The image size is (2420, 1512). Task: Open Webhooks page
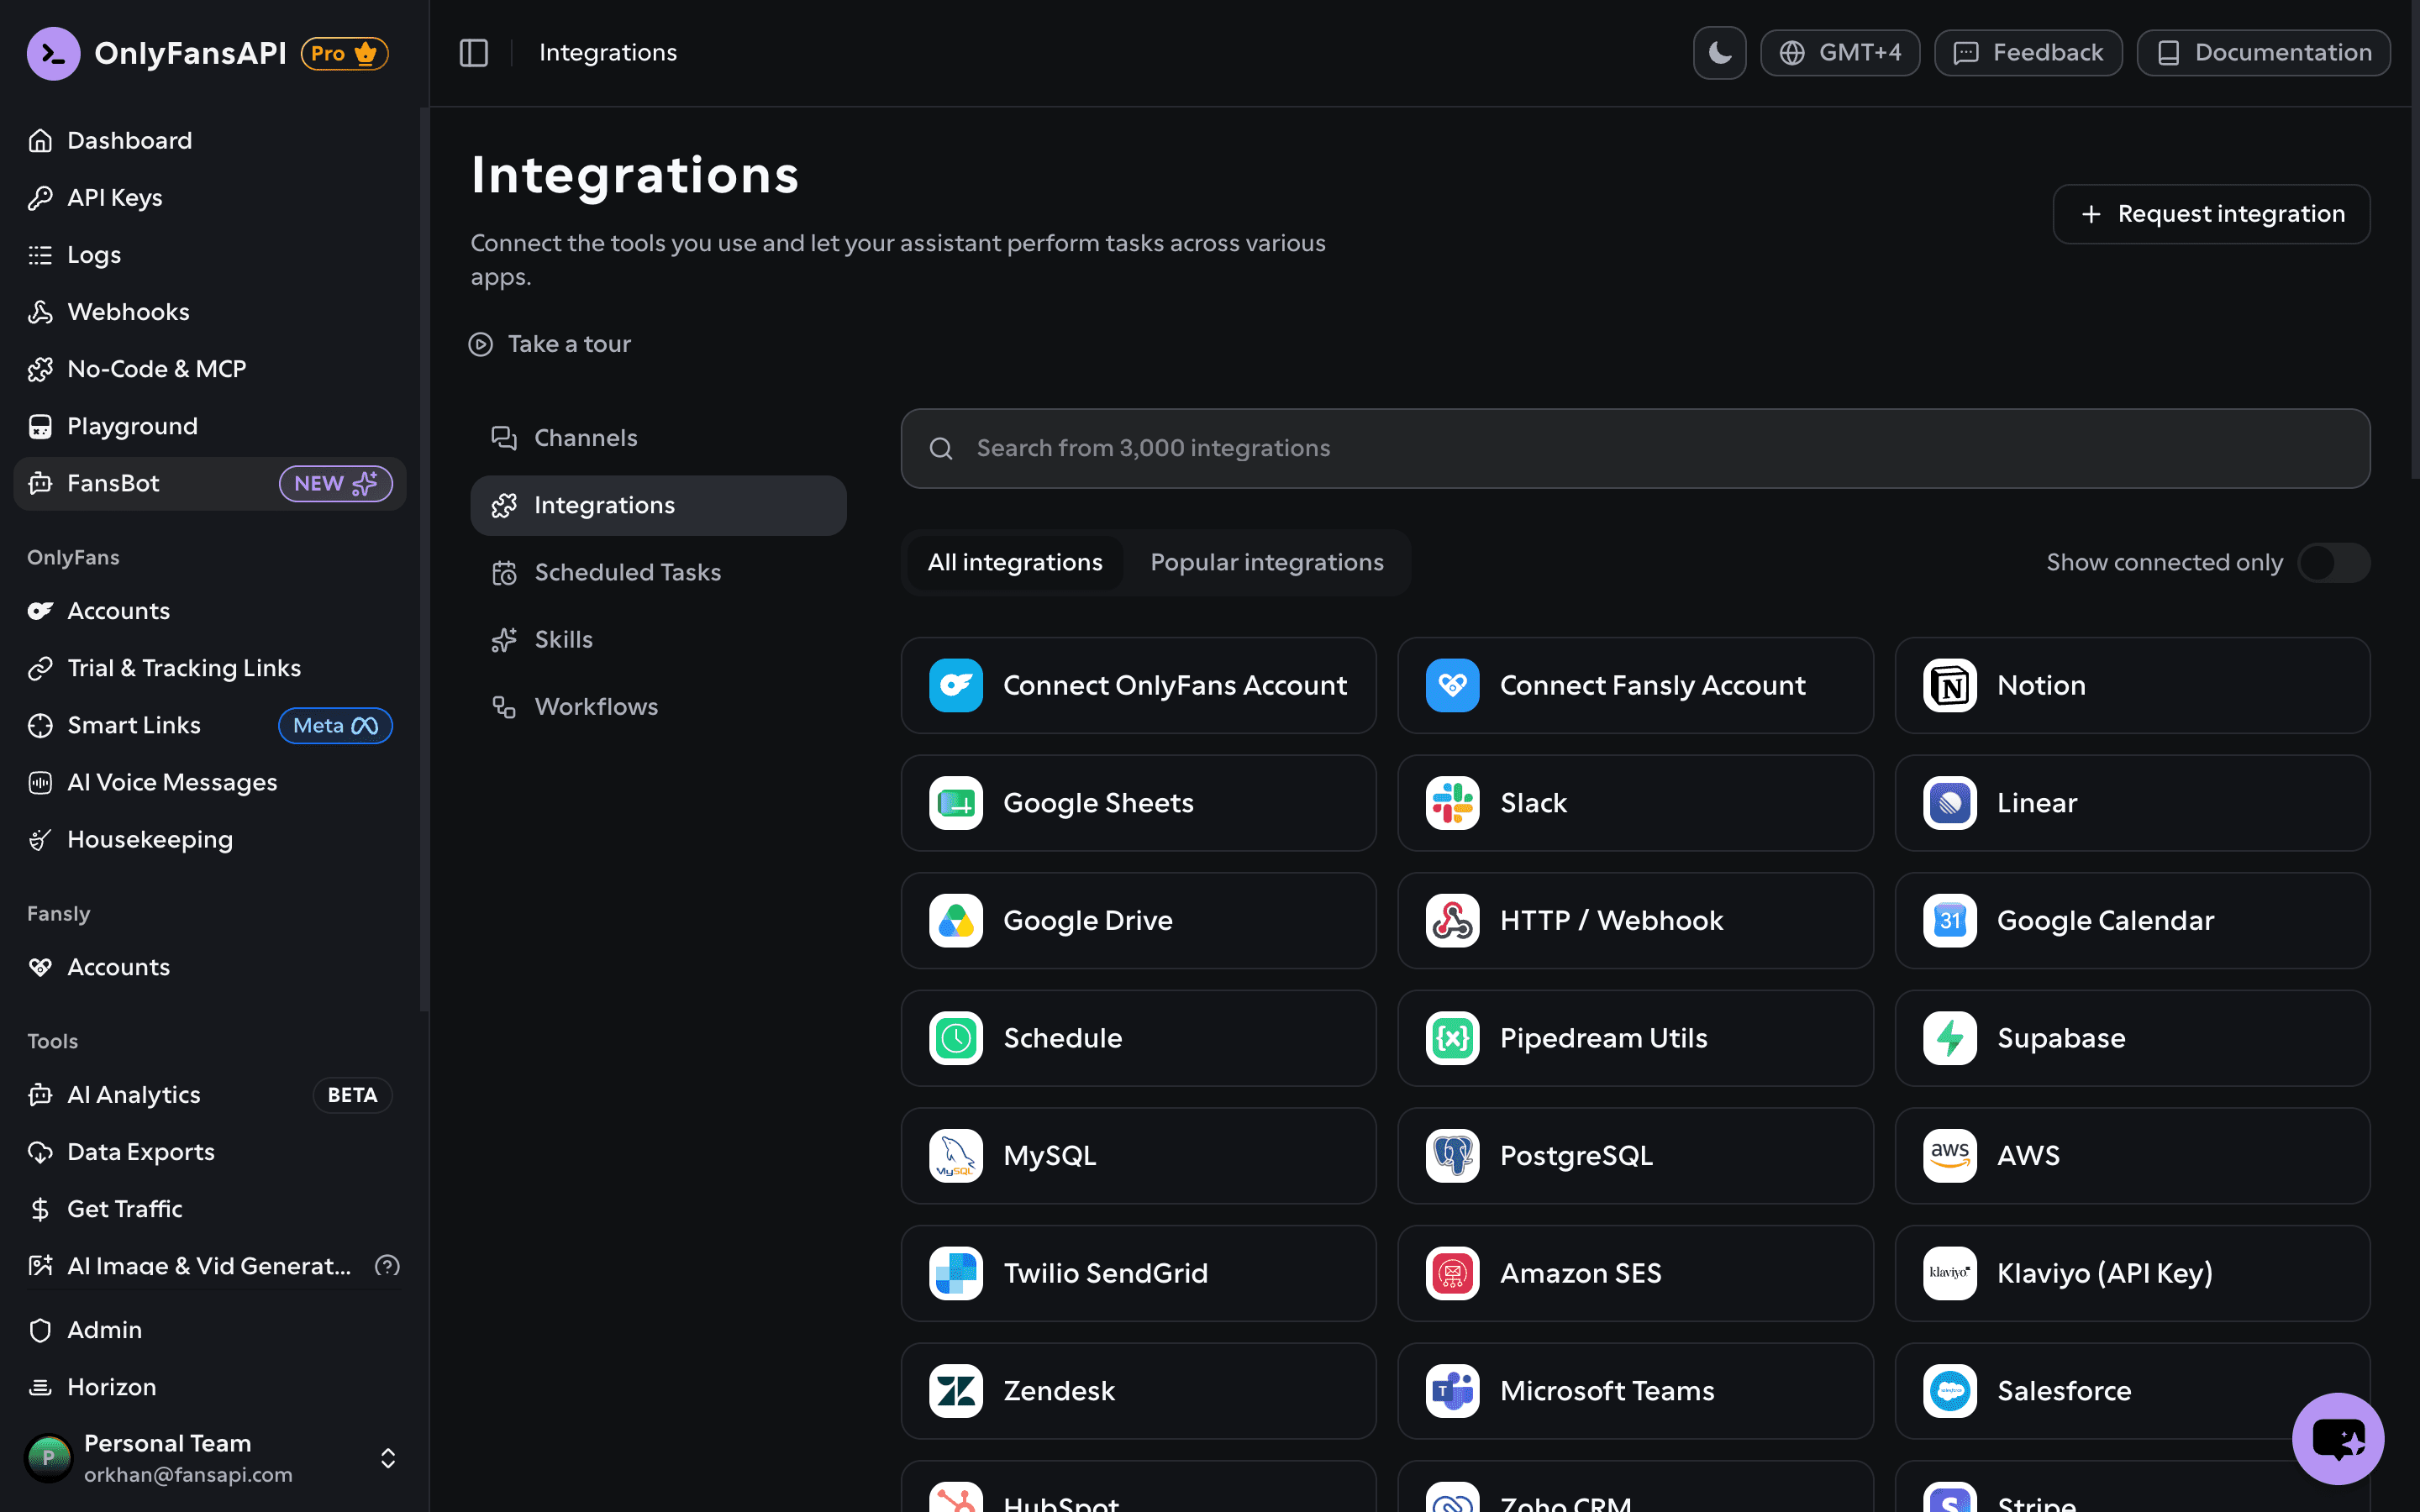pyautogui.click(x=210, y=312)
